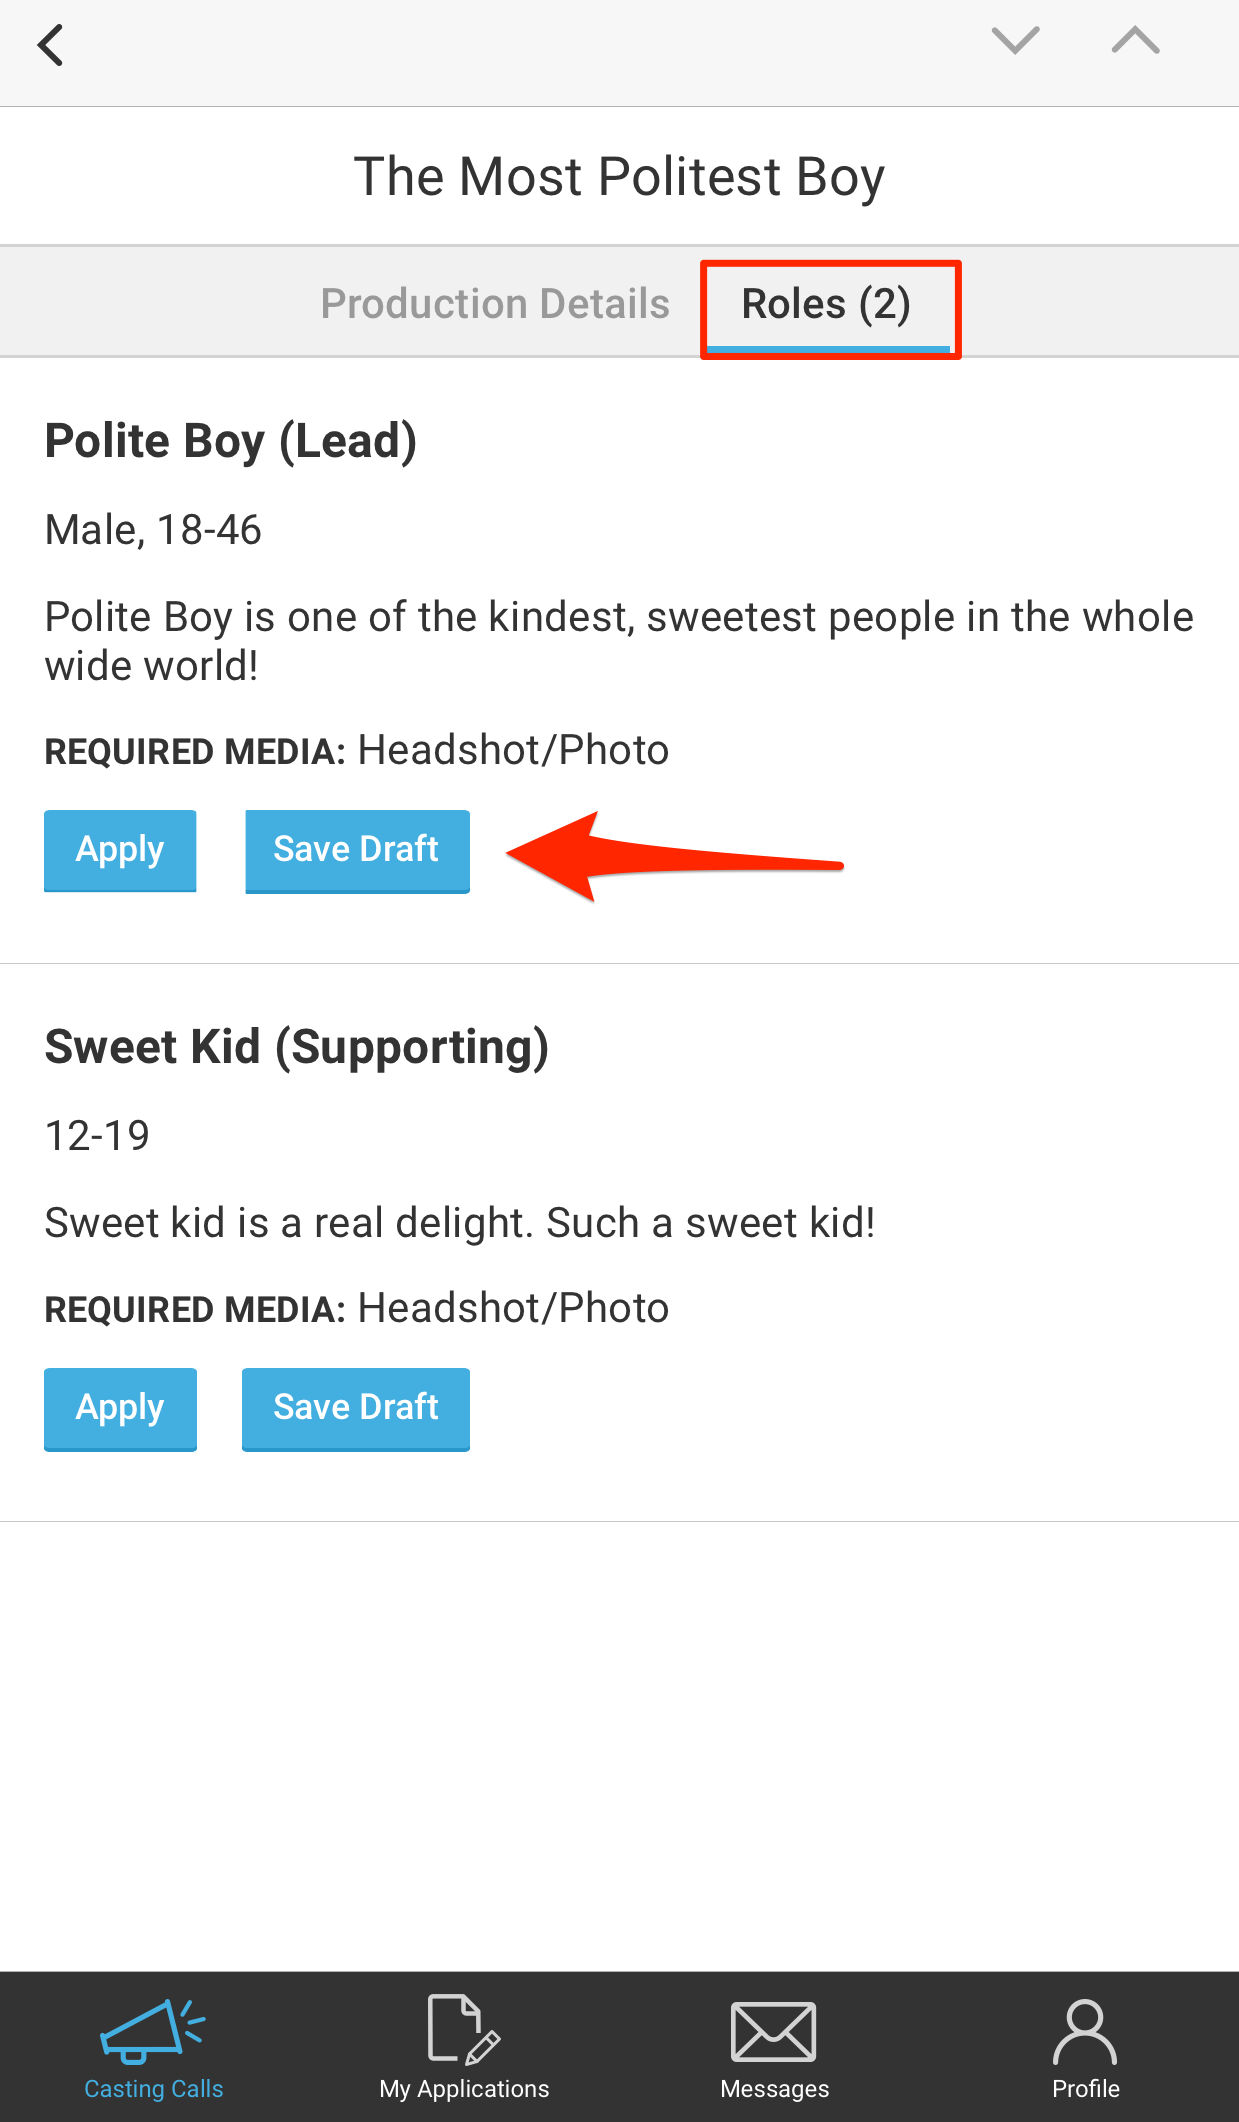Tap the Polite Boy (Lead) heading
This screenshot has height=2122, width=1239.
231,441
